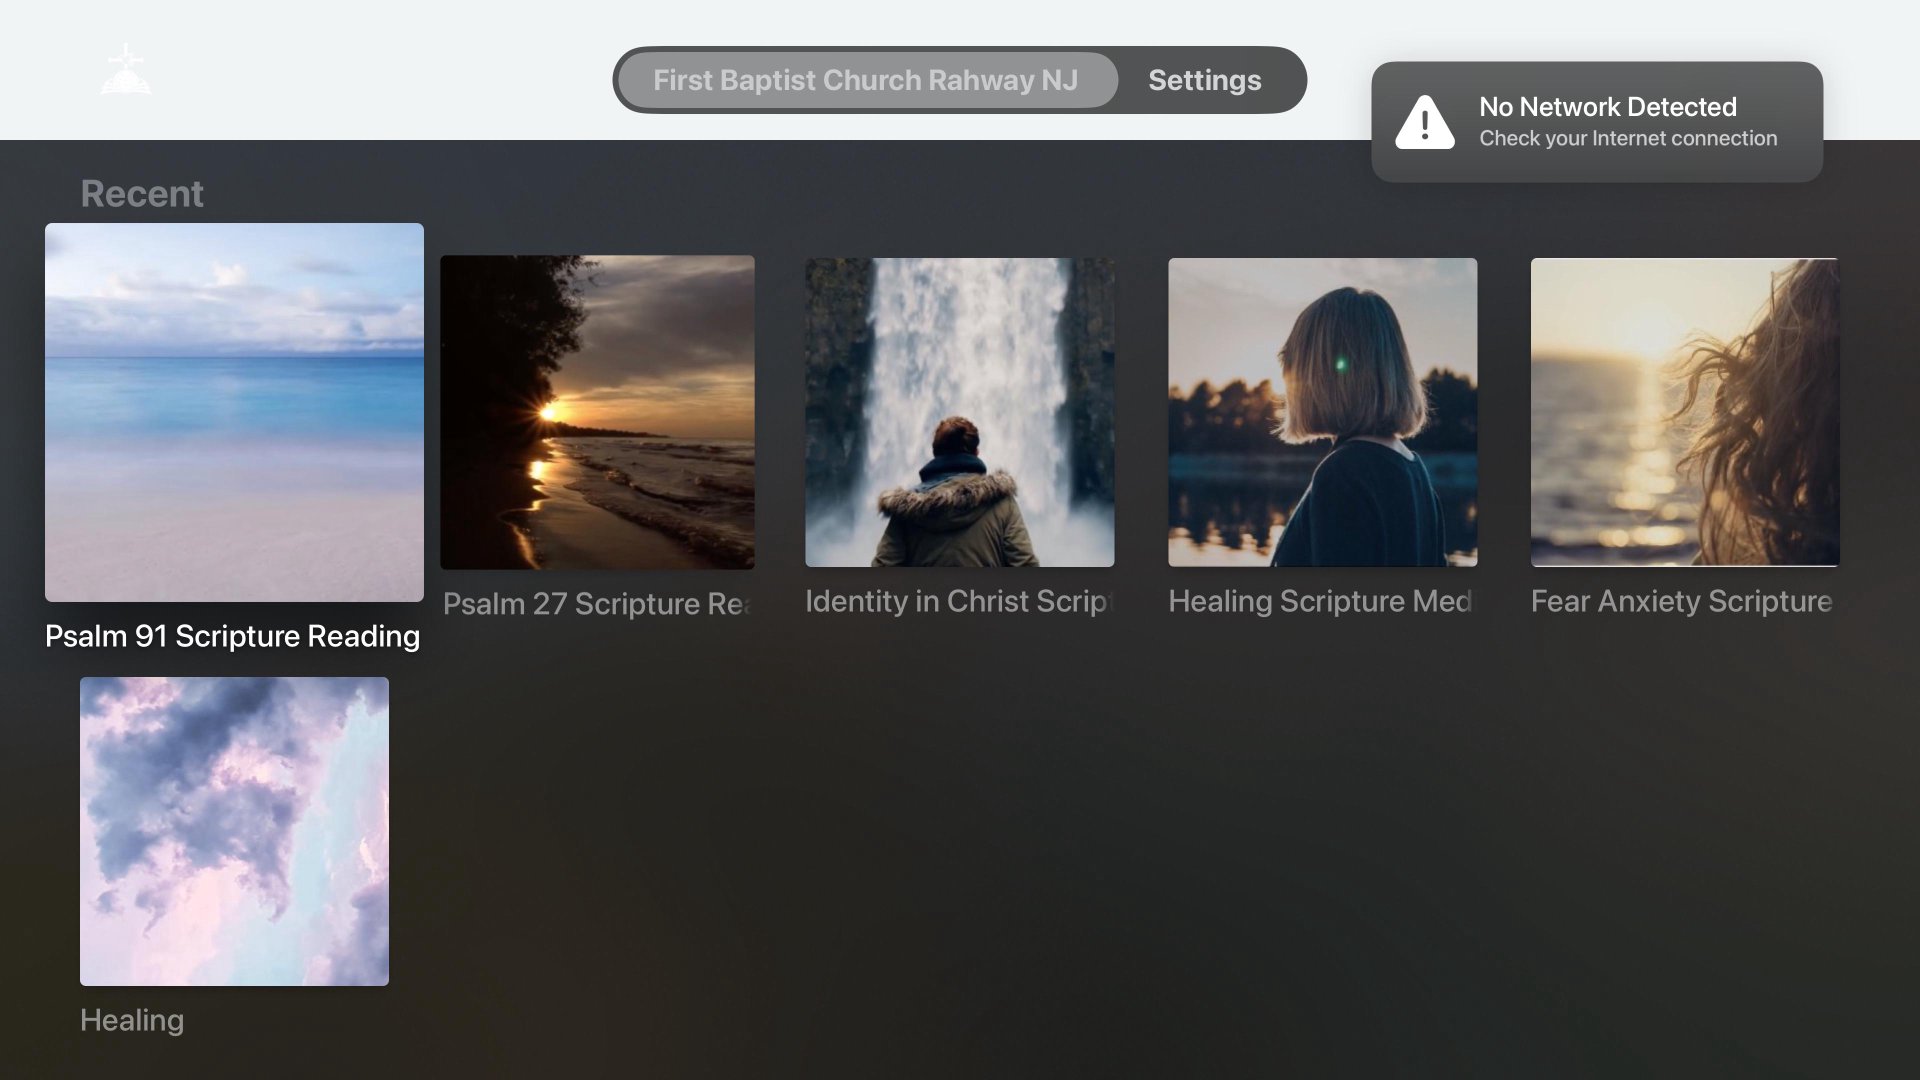Image resolution: width=1920 pixels, height=1080 pixels.
Task: Open the Healing Scripture Meditation lake thumbnail
Action: click(x=1322, y=412)
